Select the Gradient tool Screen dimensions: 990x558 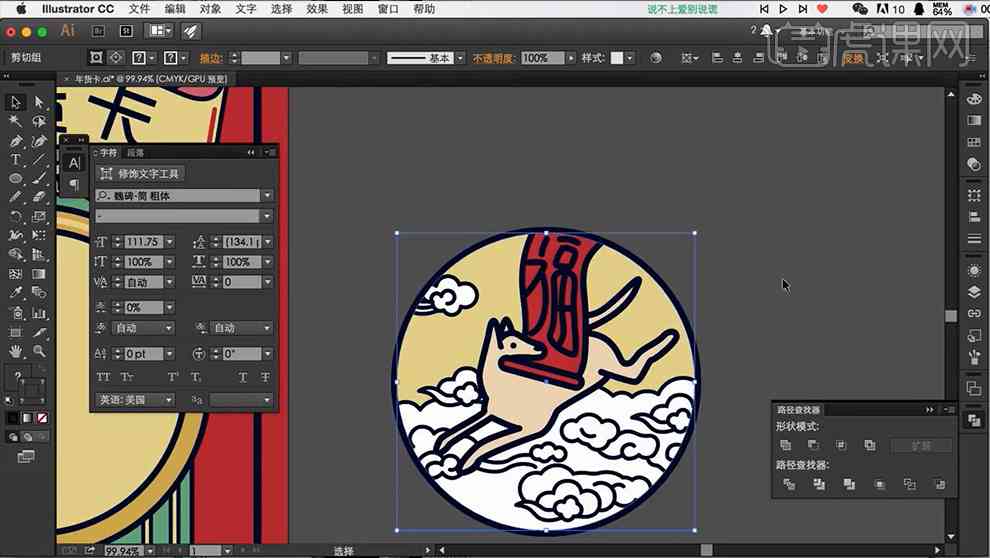39,274
